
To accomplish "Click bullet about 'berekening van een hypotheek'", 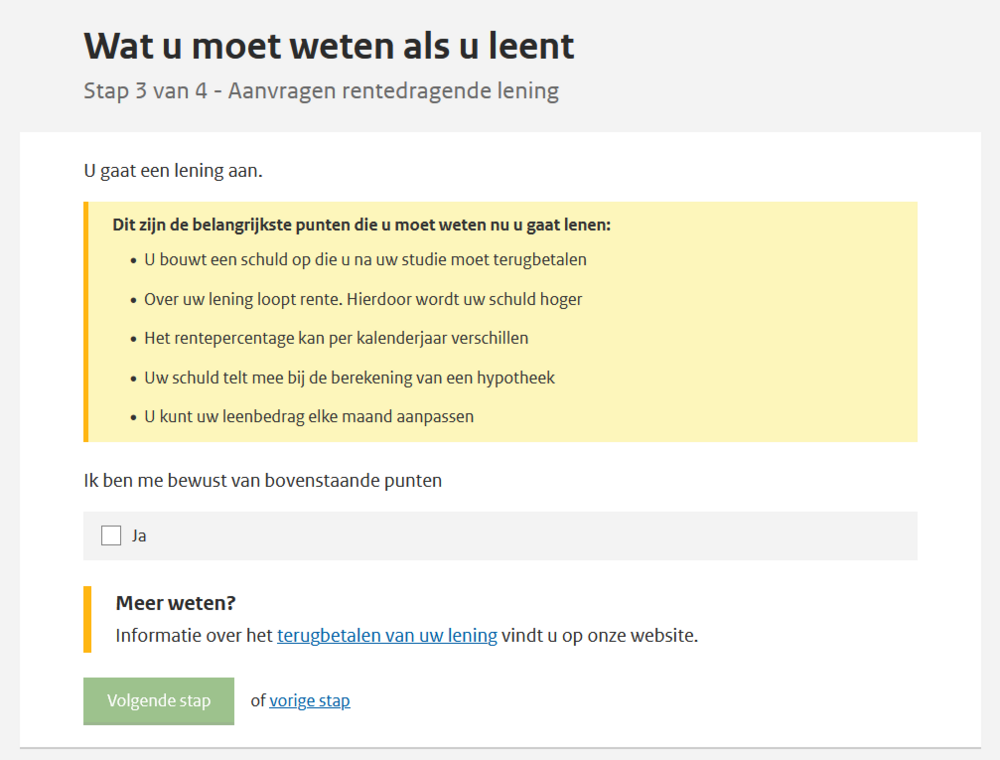I will tap(349, 378).
